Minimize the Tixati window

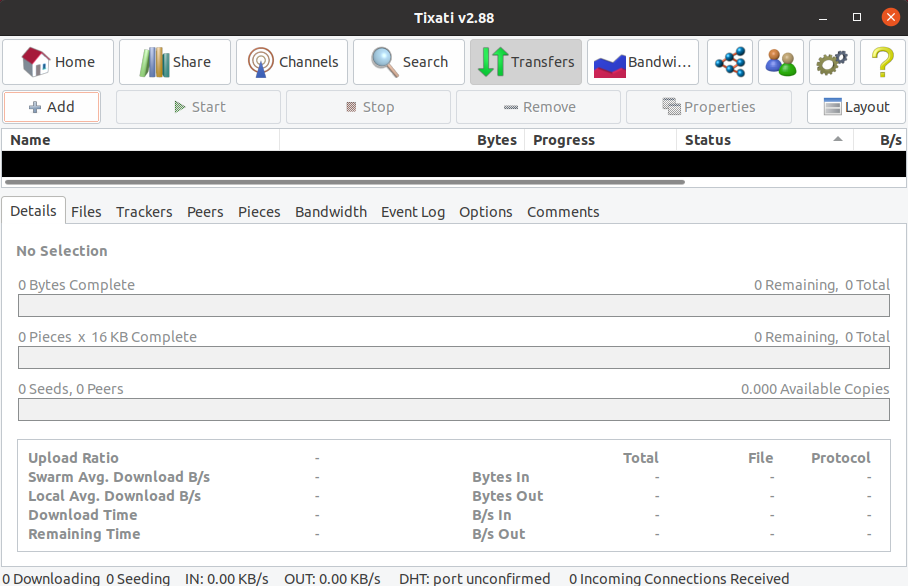click(x=823, y=17)
